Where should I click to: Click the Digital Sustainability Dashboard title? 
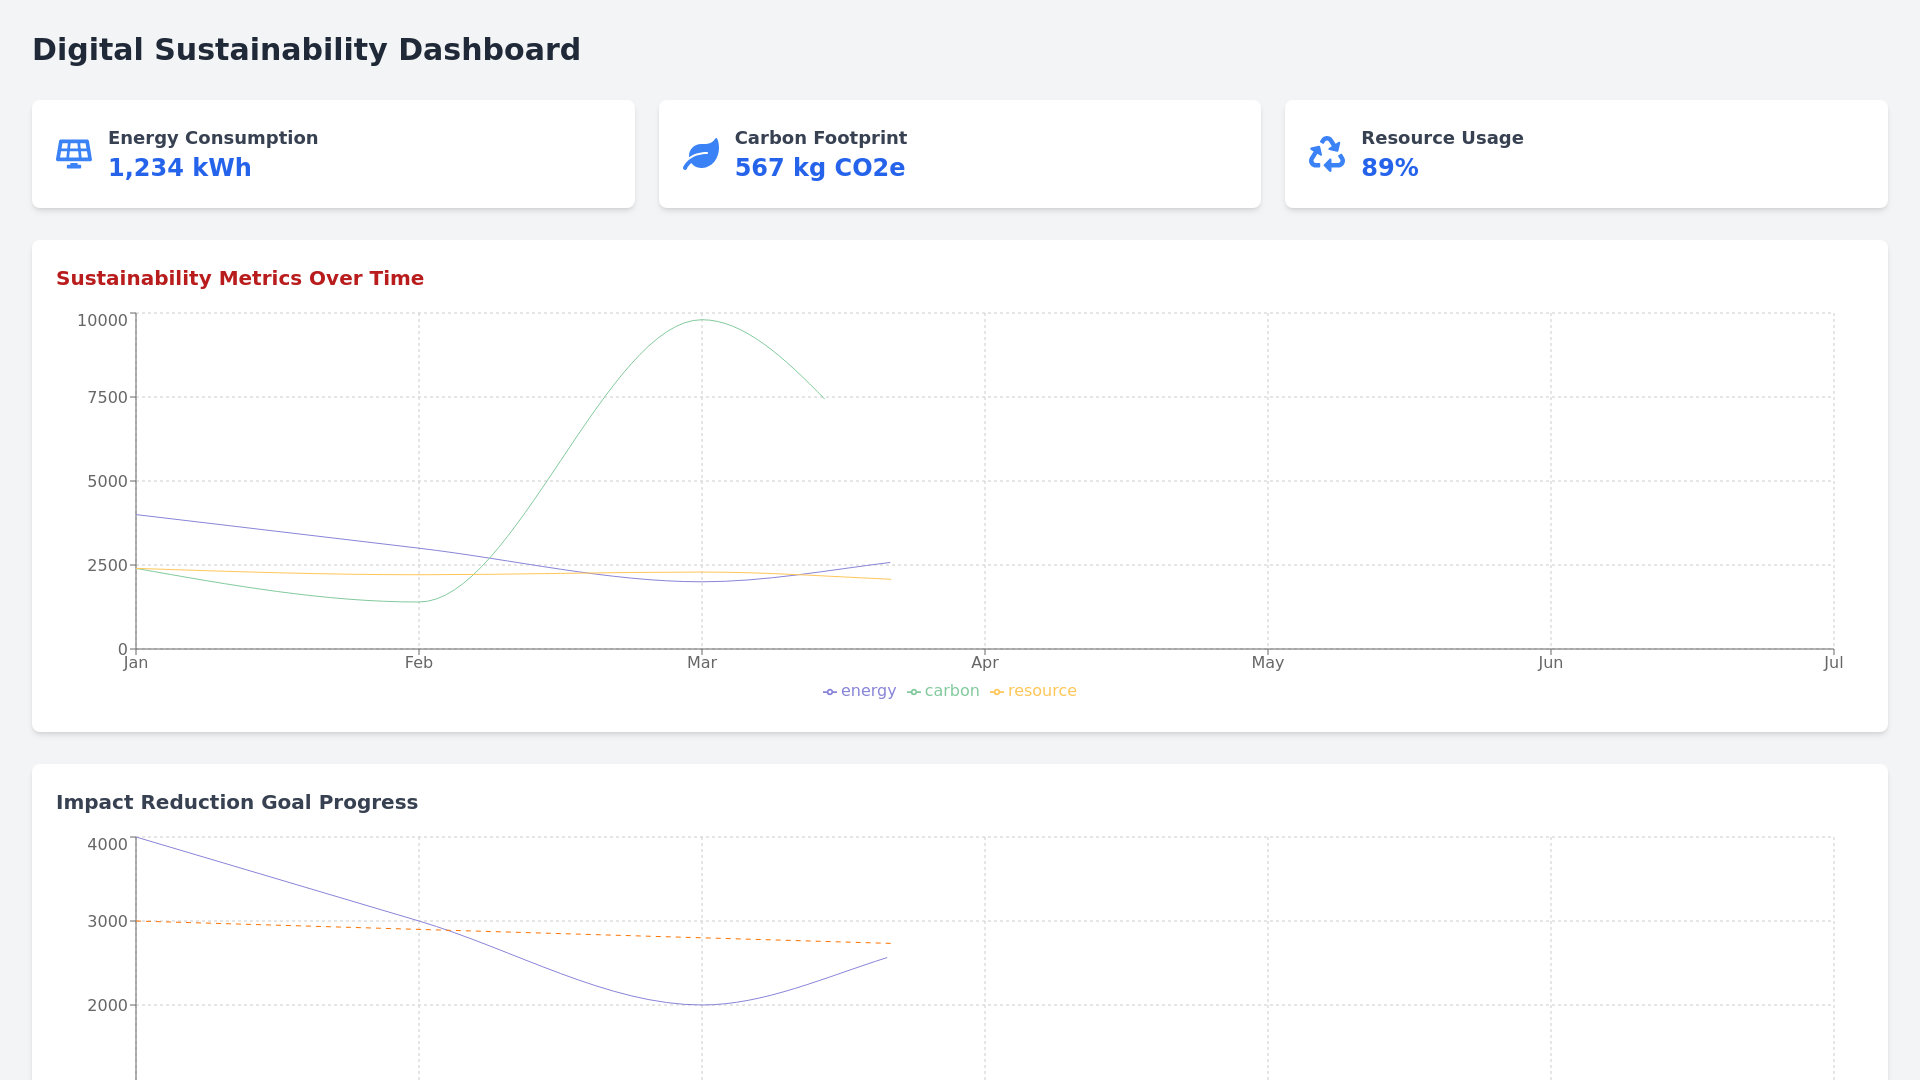click(x=306, y=50)
